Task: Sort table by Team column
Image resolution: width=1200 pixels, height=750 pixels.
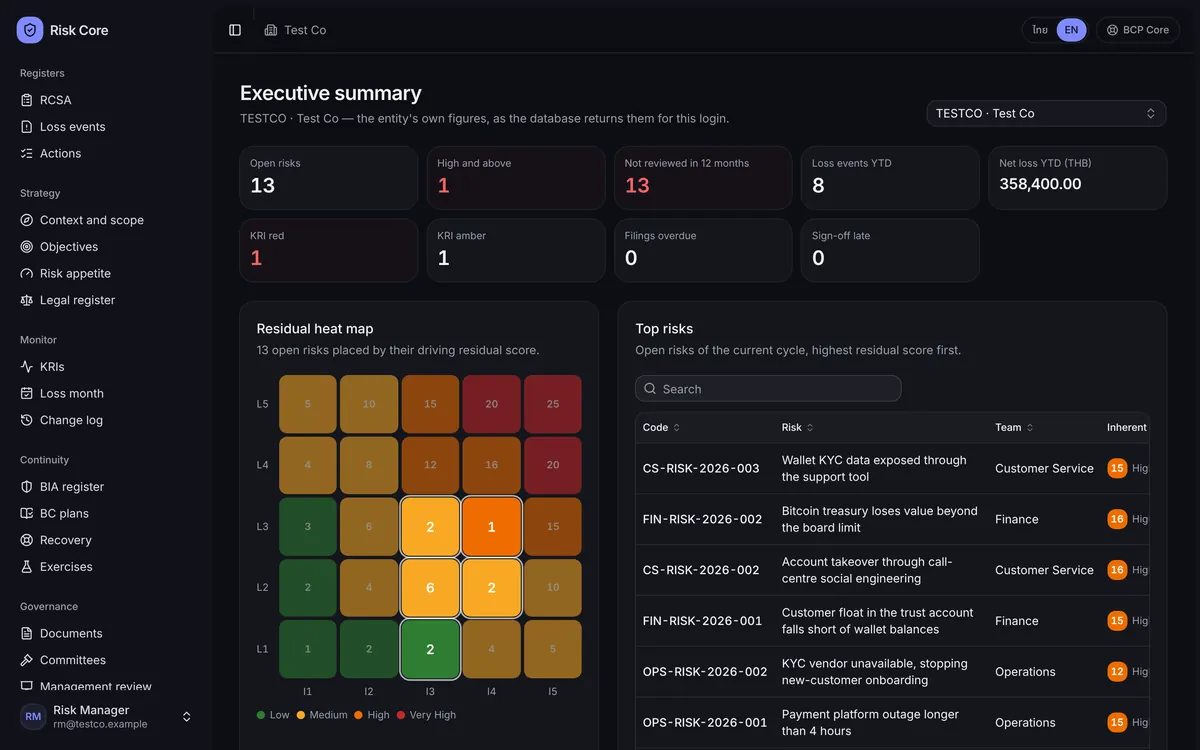Action: coord(1015,427)
